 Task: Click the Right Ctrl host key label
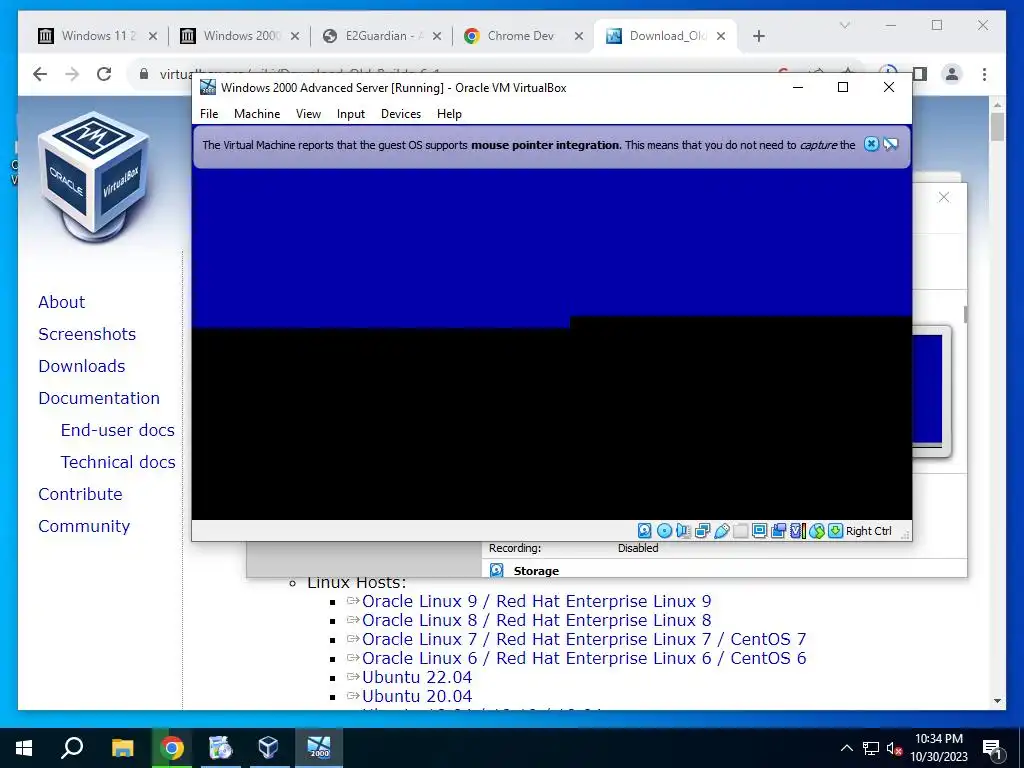[x=869, y=531]
